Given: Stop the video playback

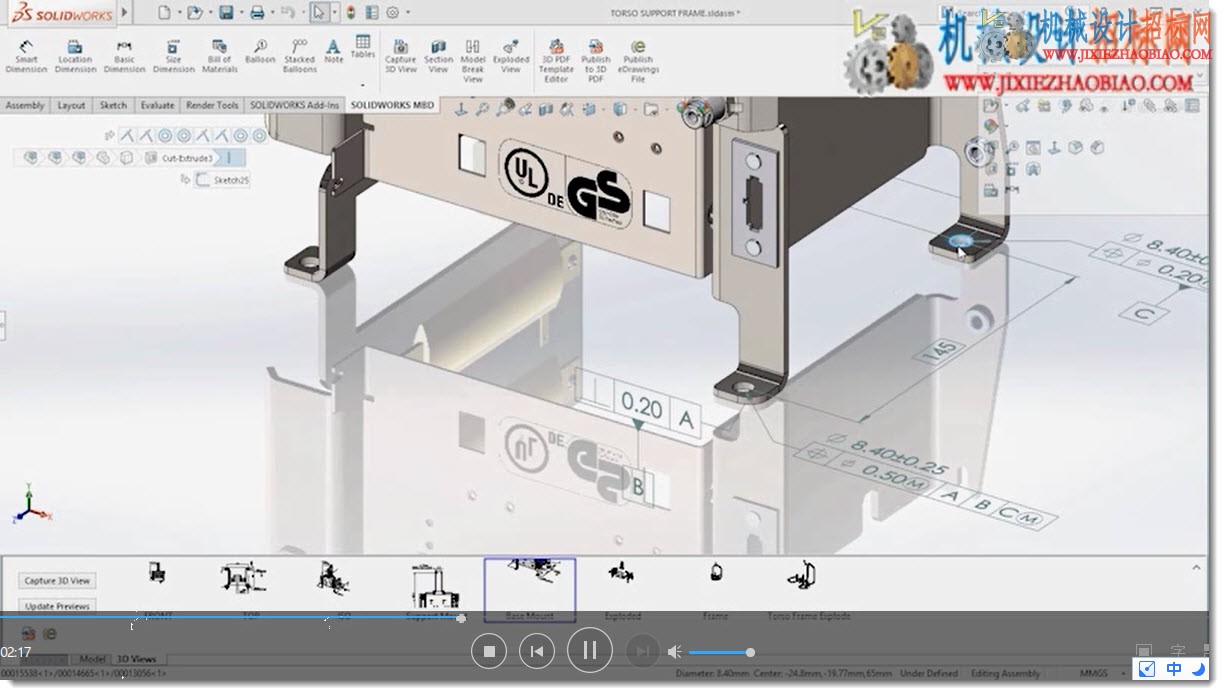Looking at the screenshot, I should (x=489, y=652).
